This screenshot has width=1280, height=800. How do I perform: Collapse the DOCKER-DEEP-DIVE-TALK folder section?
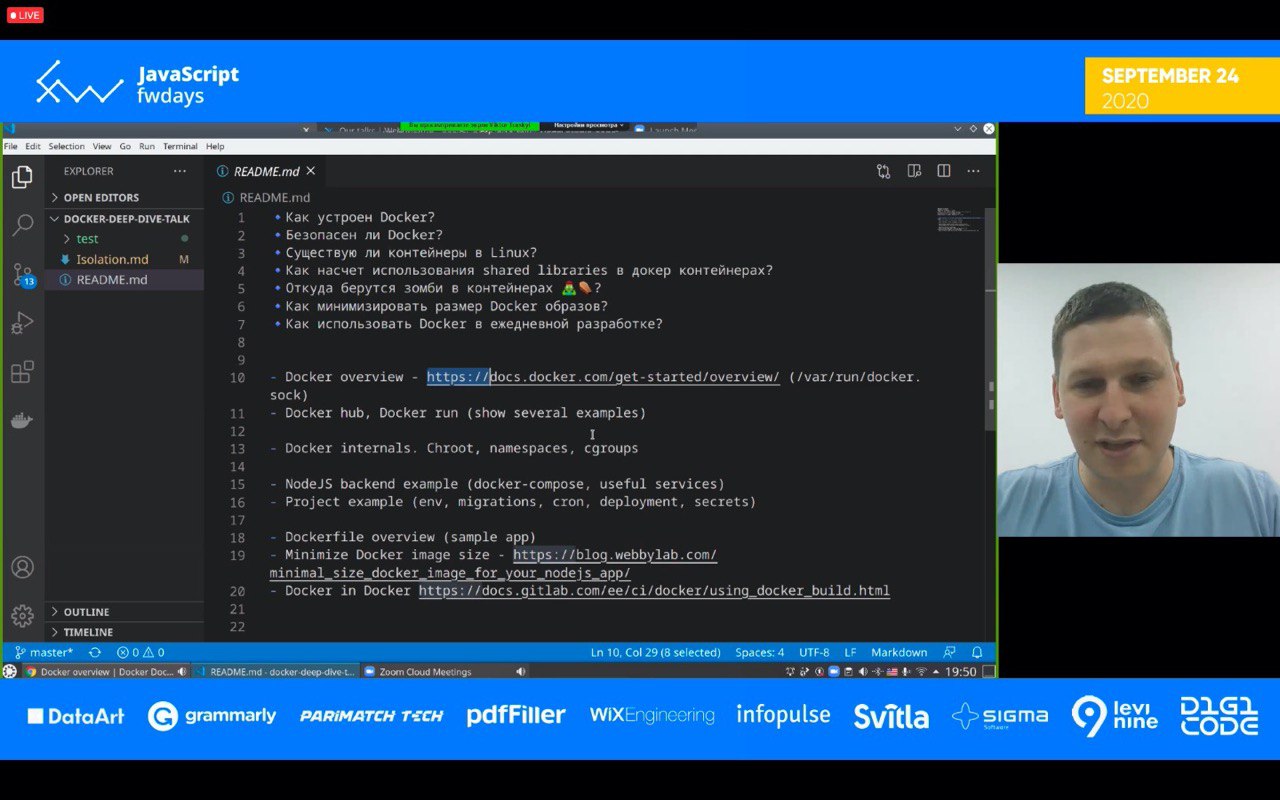click(124, 218)
